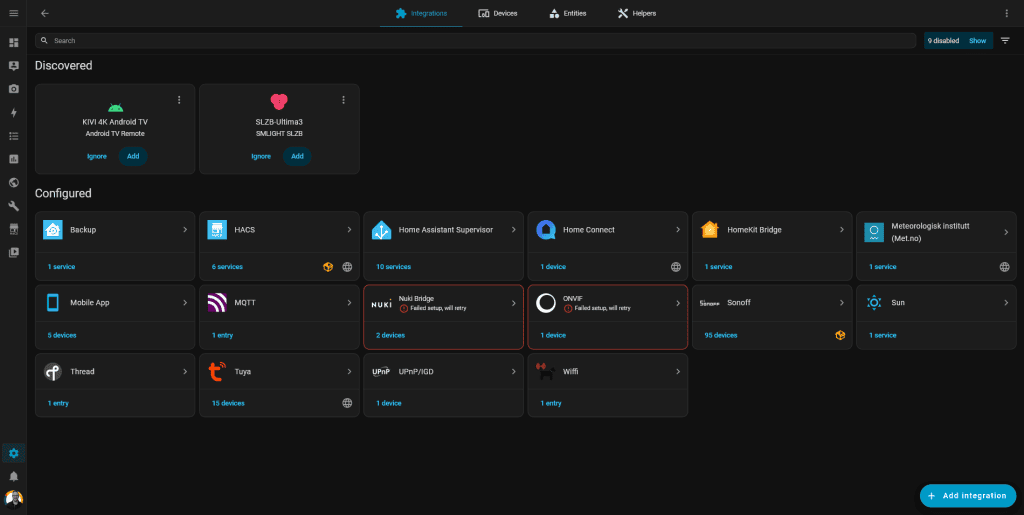Ignore the KIVI 4K Android TV discovery

pos(97,156)
